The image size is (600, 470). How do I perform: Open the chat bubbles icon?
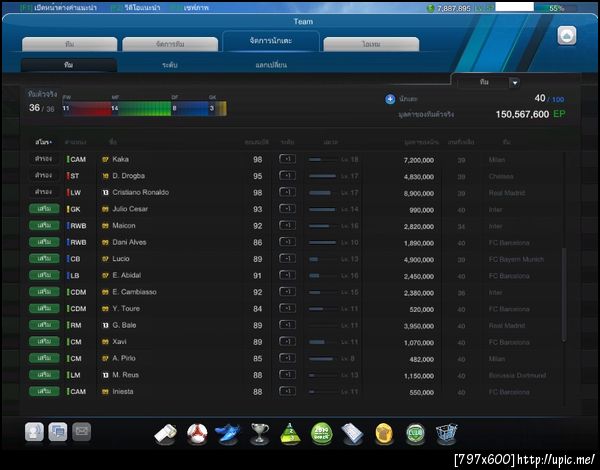58,432
